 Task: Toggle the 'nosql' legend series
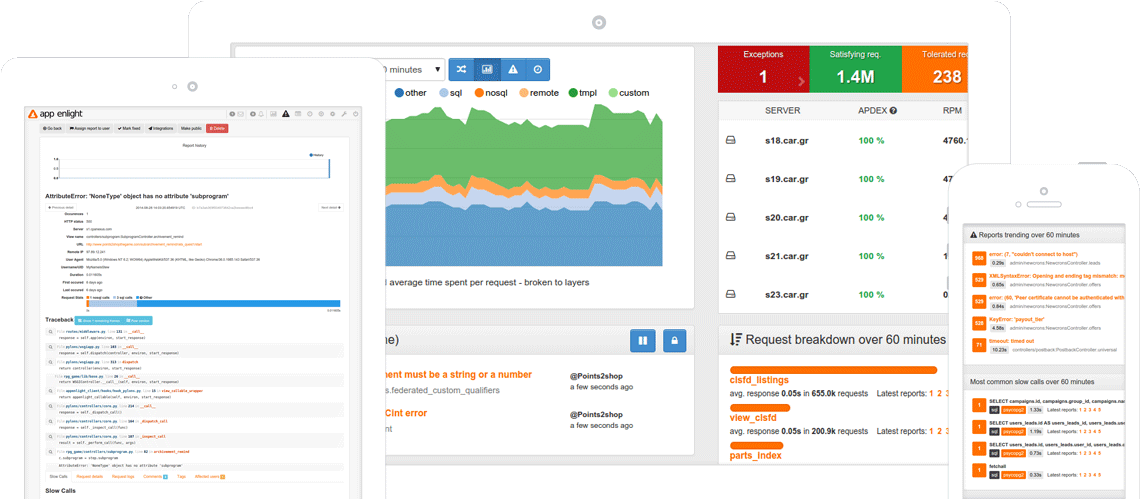point(492,93)
